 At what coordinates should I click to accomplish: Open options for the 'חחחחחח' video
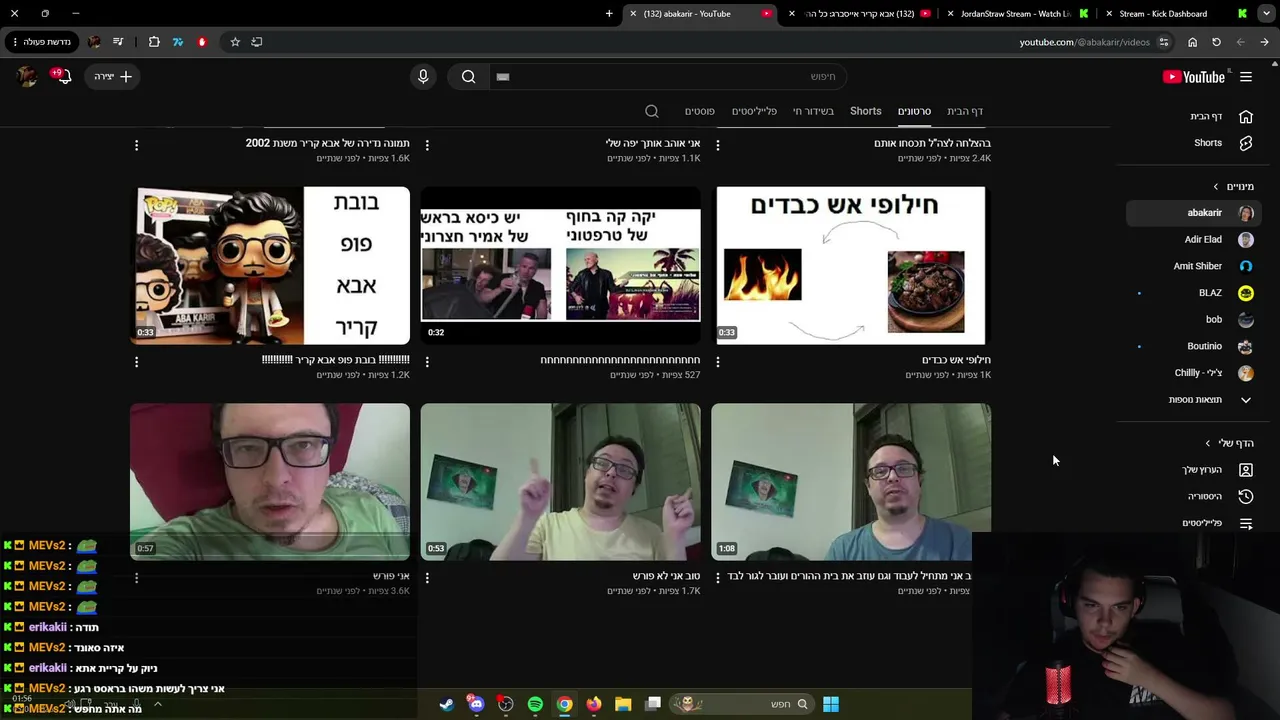click(427, 362)
